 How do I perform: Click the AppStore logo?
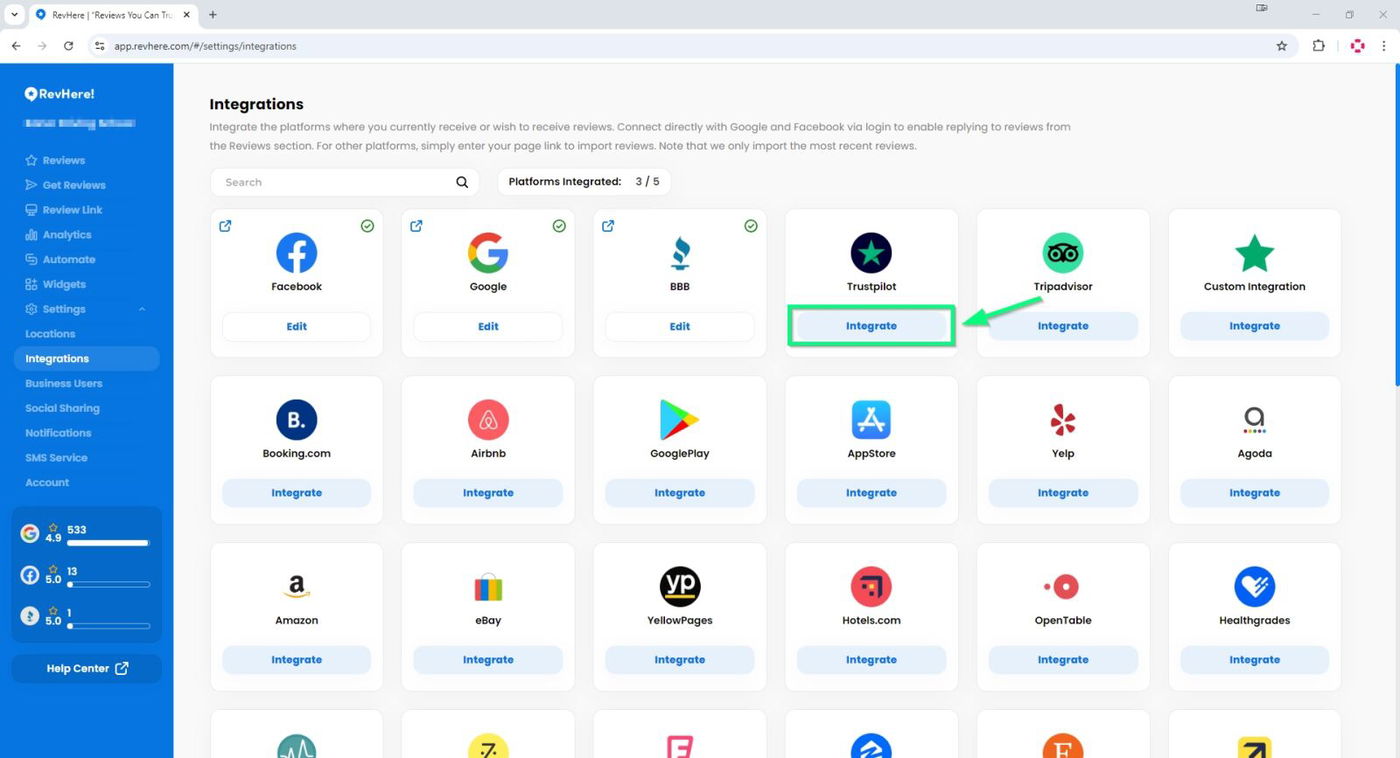coord(871,420)
